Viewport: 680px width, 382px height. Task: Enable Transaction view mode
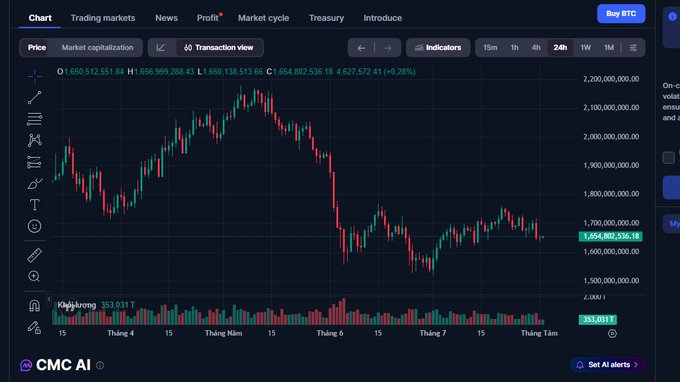pos(219,48)
